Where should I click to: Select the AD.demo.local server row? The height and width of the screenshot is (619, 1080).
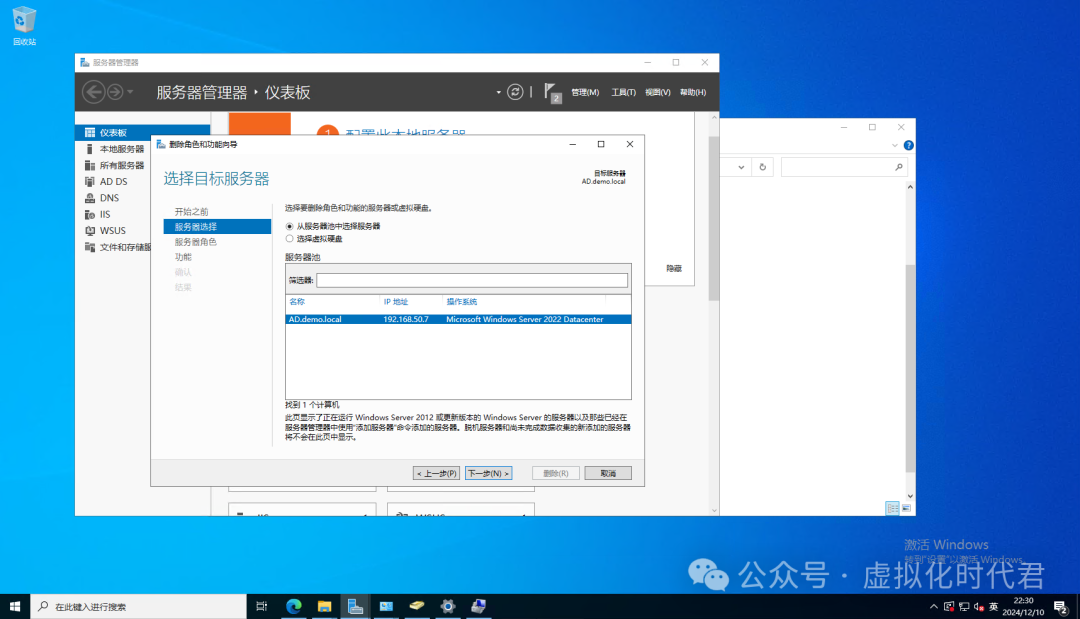click(x=458, y=319)
